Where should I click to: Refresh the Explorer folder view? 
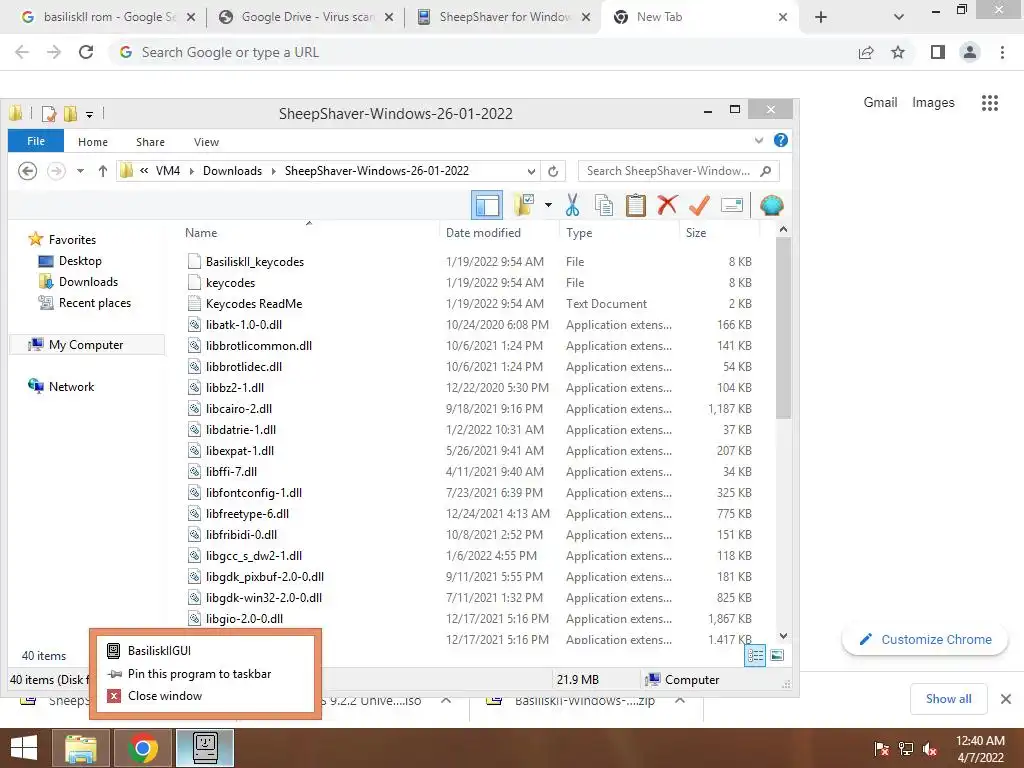click(x=553, y=171)
